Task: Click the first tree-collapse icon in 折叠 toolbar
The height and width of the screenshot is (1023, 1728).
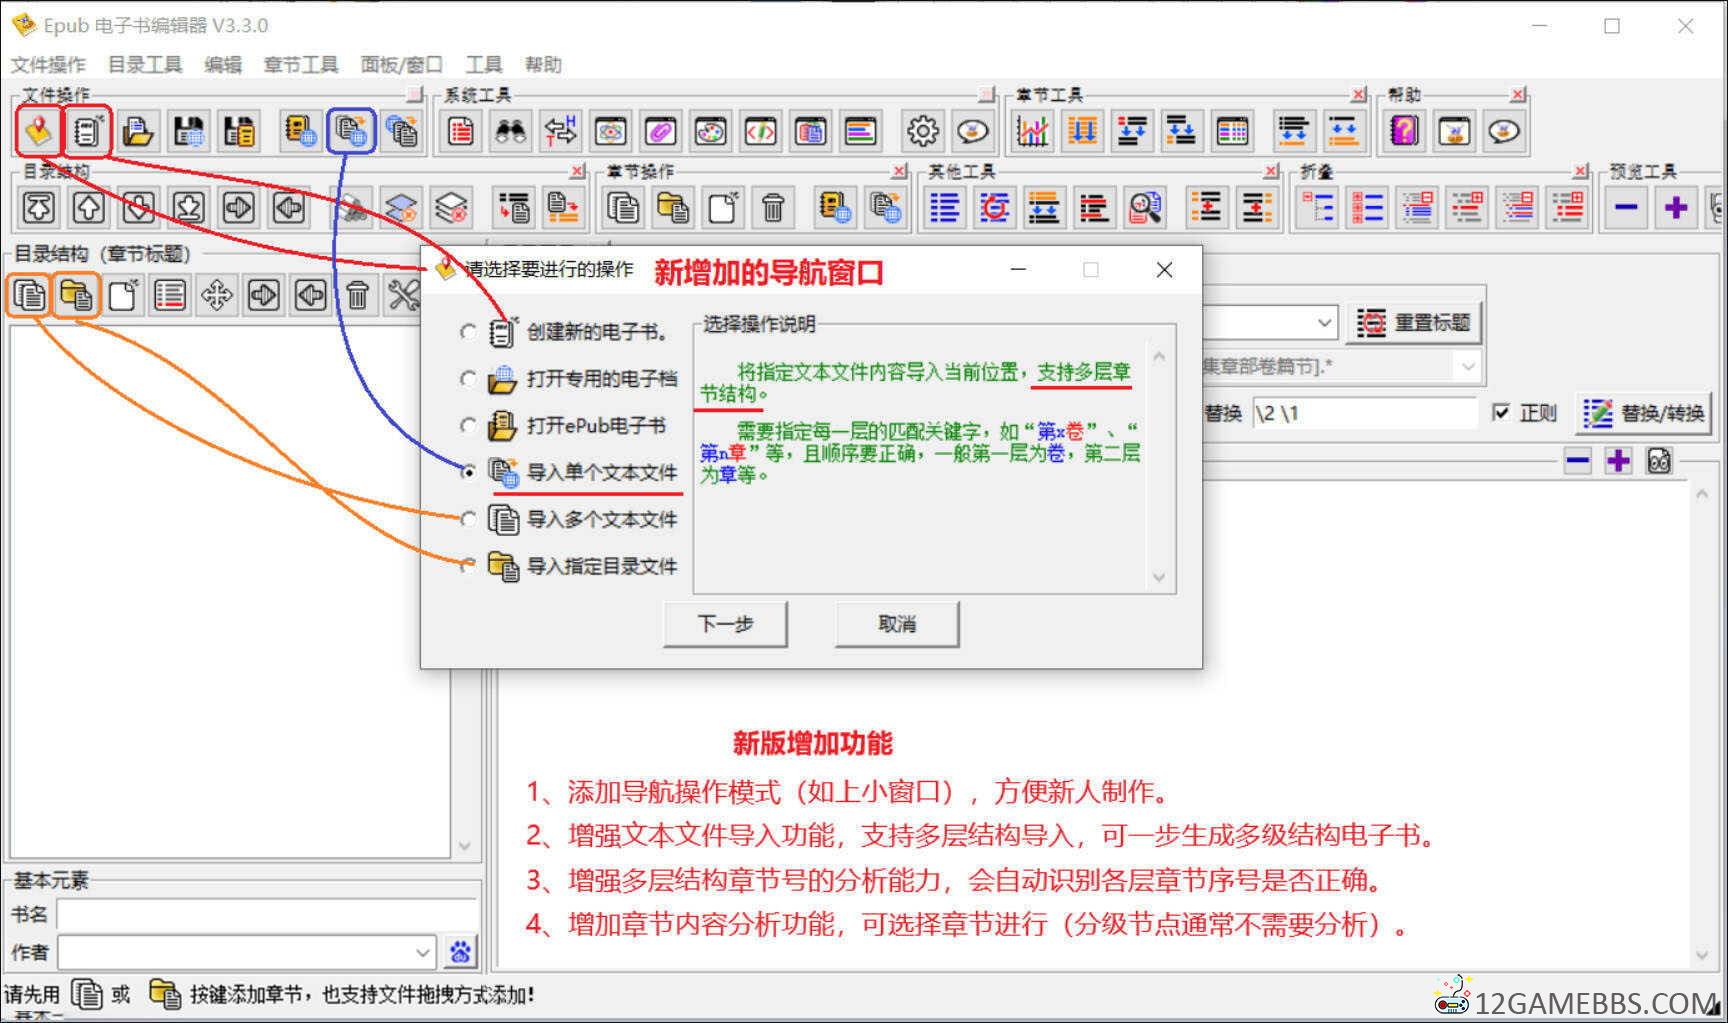Action: (x=1317, y=208)
